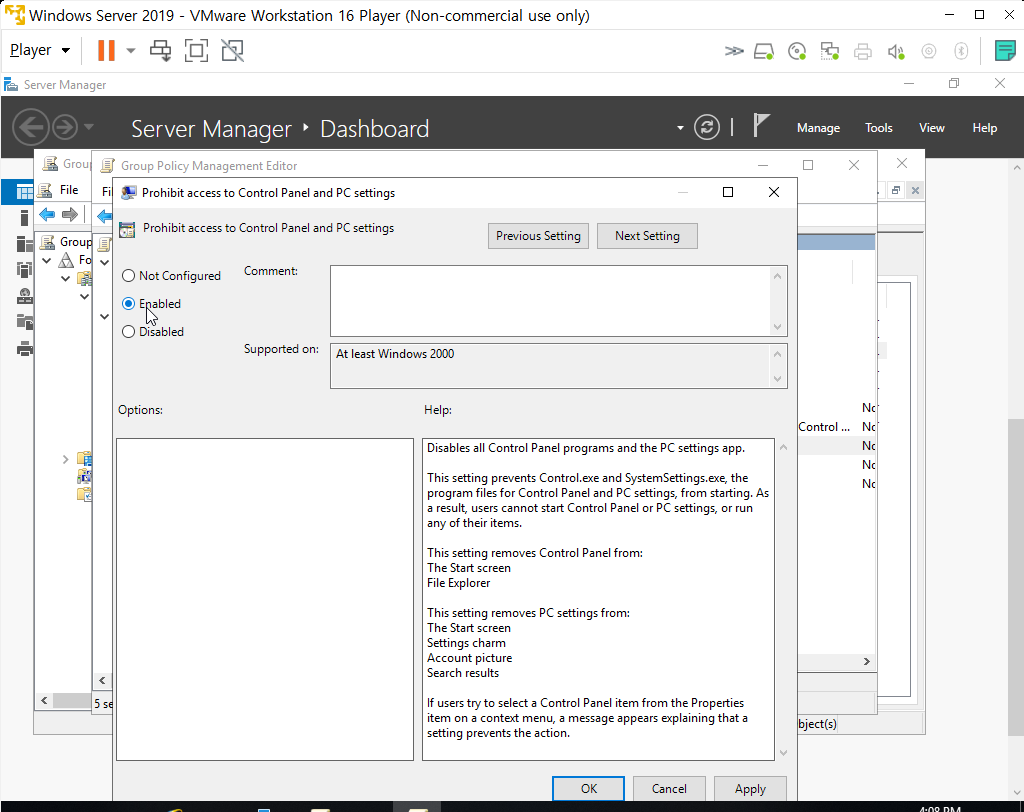Open the File menu in Group Policy Management

[69, 189]
